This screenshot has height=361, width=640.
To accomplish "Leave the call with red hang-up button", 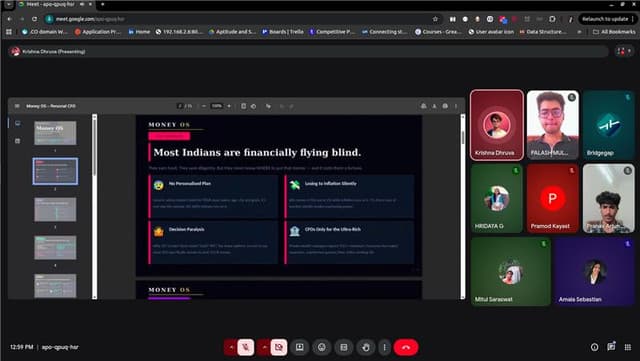I will 406,347.
